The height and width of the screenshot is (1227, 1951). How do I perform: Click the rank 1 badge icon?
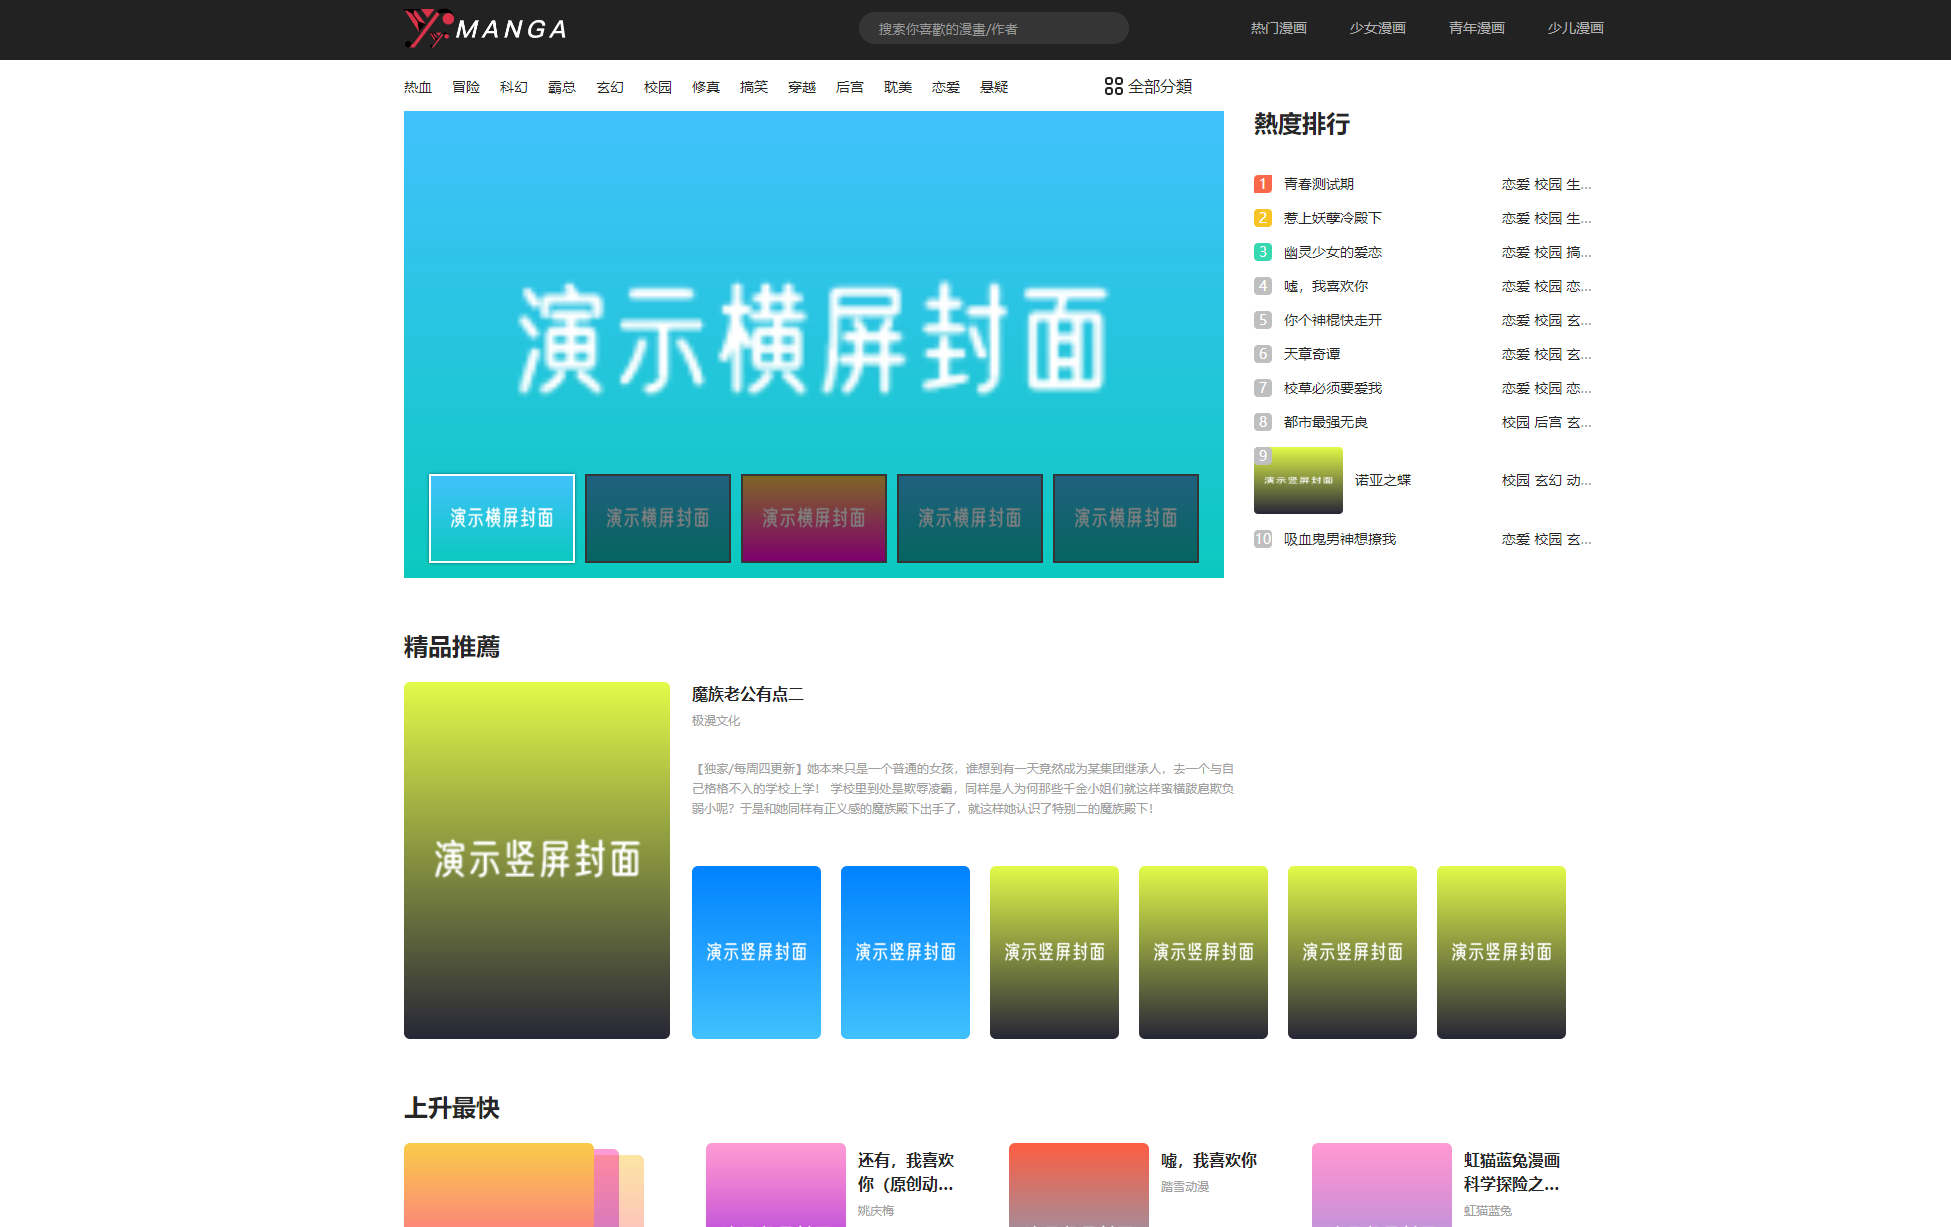point(1263,184)
